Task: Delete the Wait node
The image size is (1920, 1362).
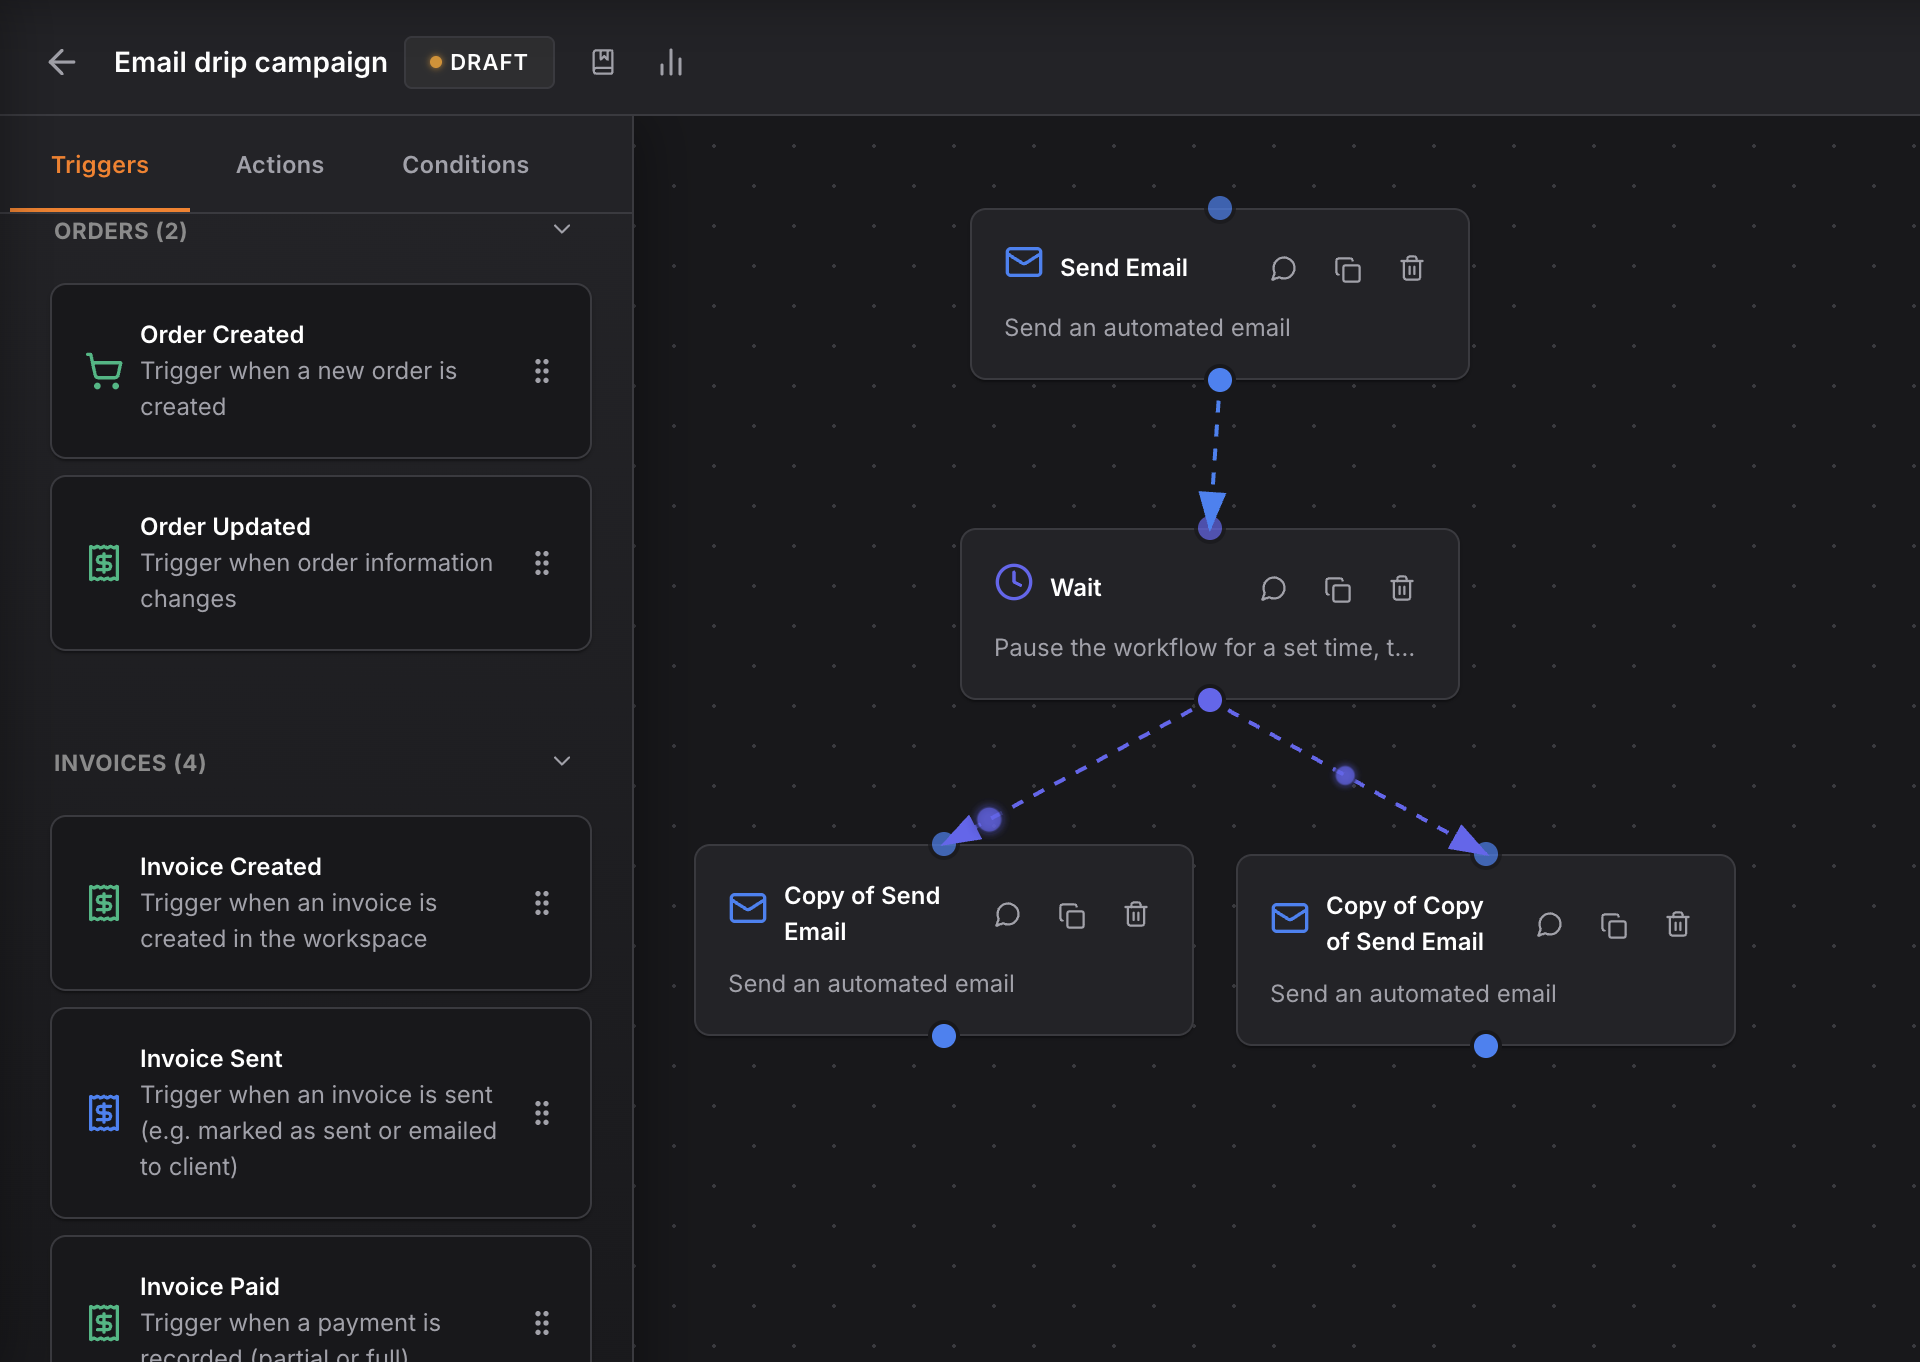Action: coord(1402,588)
